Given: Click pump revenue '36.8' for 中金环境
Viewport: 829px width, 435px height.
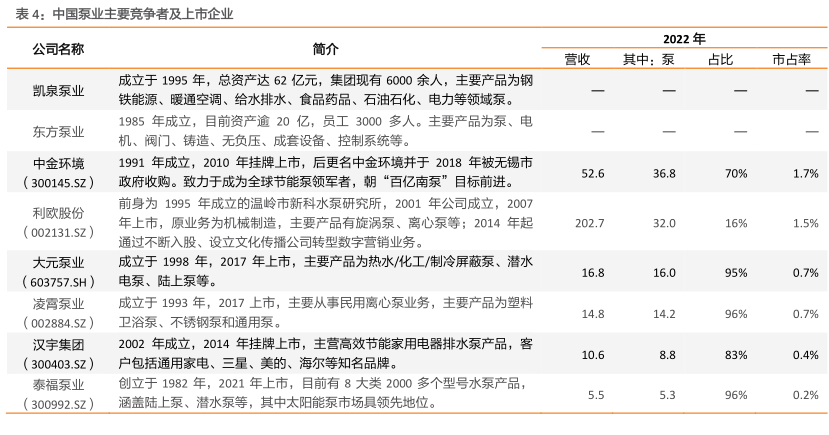Looking at the screenshot, I should point(664,173).
